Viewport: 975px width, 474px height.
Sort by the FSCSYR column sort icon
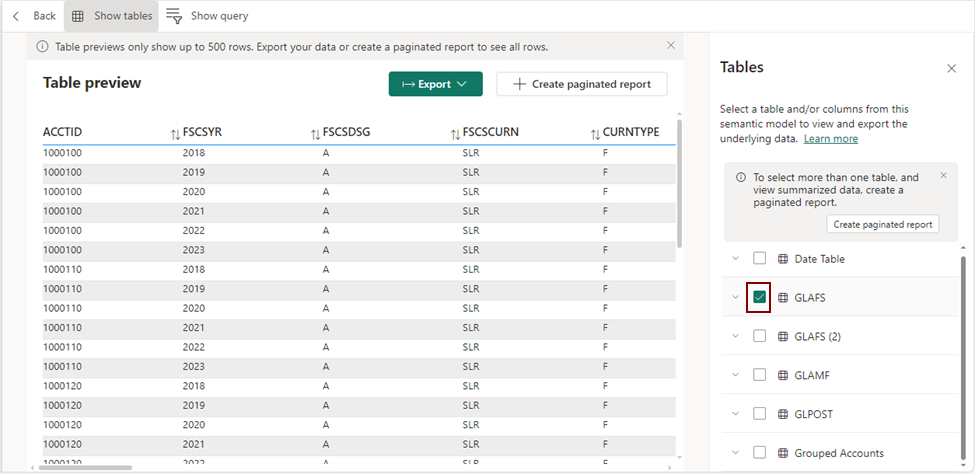coord(175,133)
